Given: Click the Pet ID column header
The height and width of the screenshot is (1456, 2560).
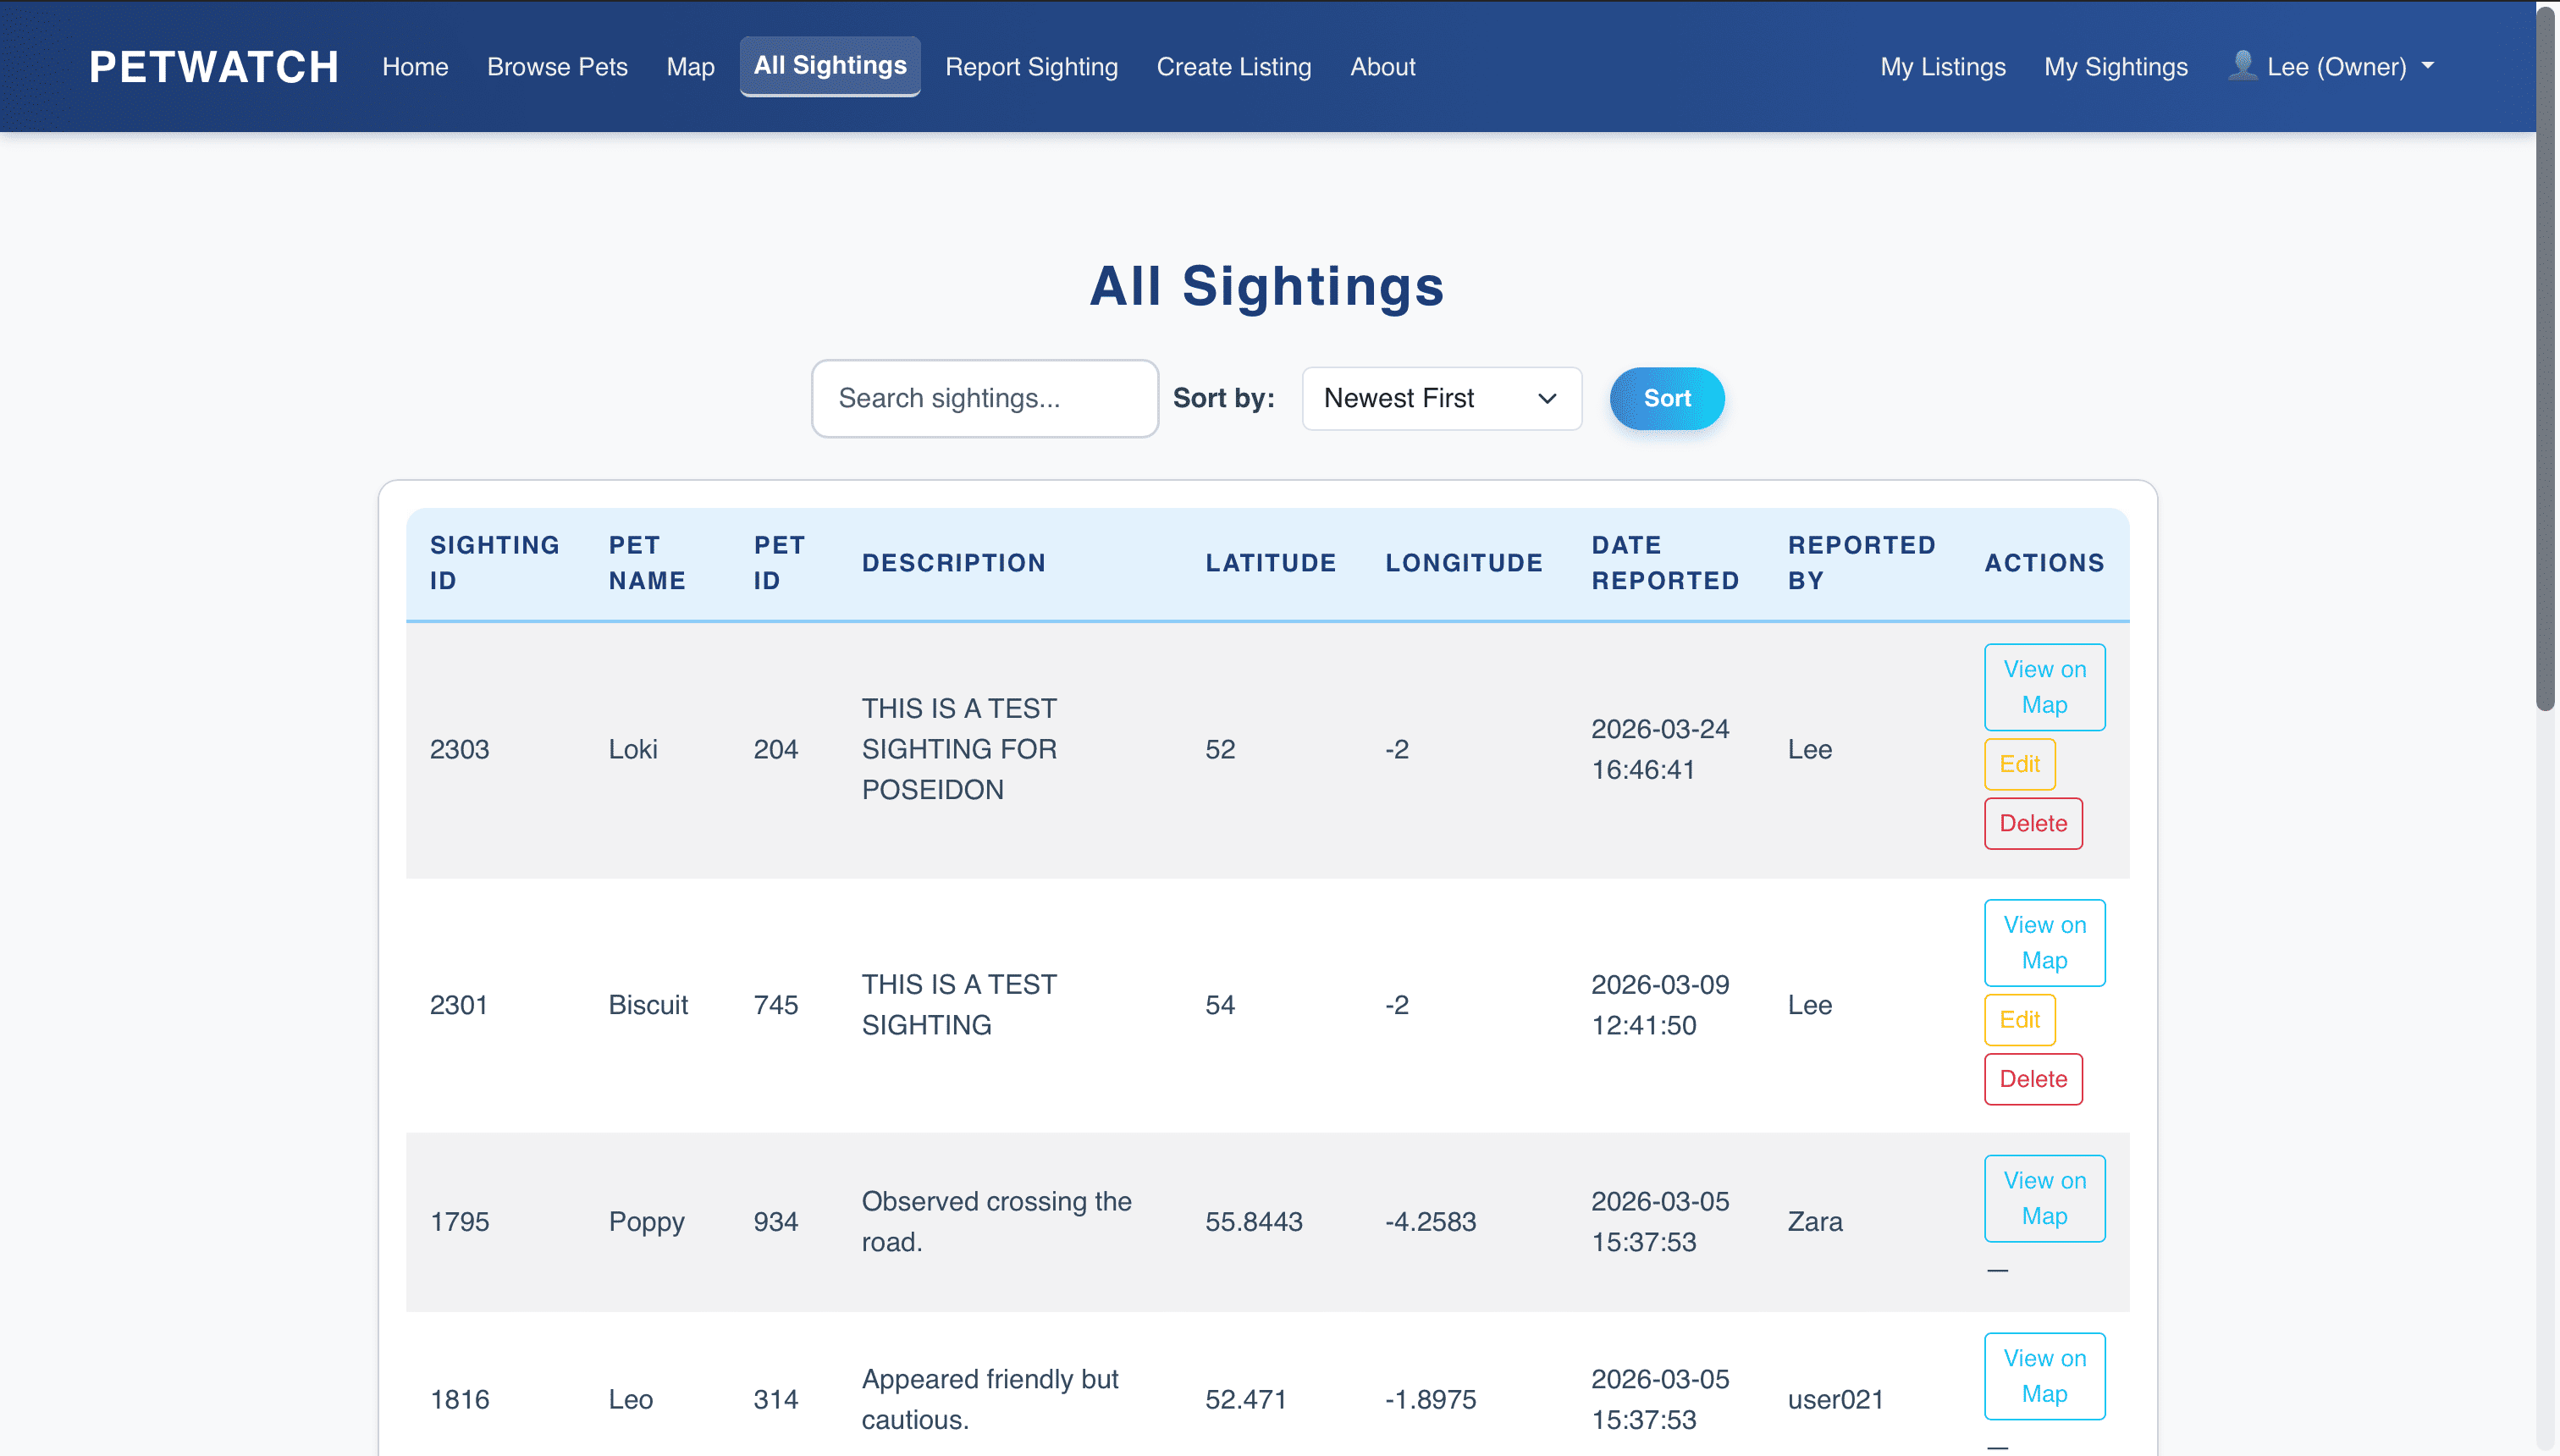Looking at the screenshot, I should (779, 563).
